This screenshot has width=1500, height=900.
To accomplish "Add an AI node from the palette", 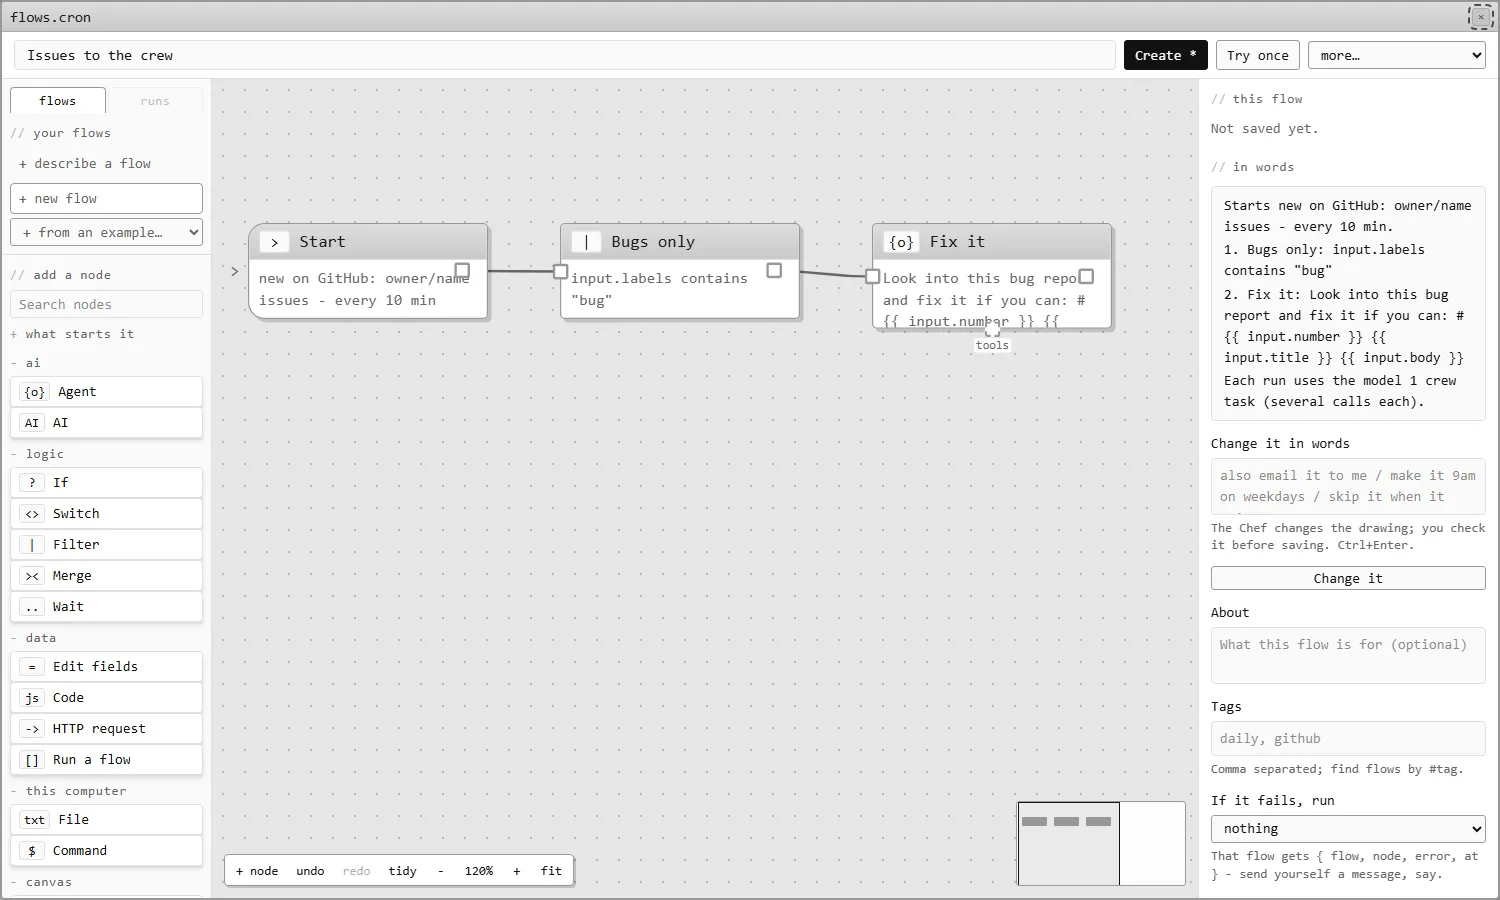I will pyautogui.click(x=106, y=423).
